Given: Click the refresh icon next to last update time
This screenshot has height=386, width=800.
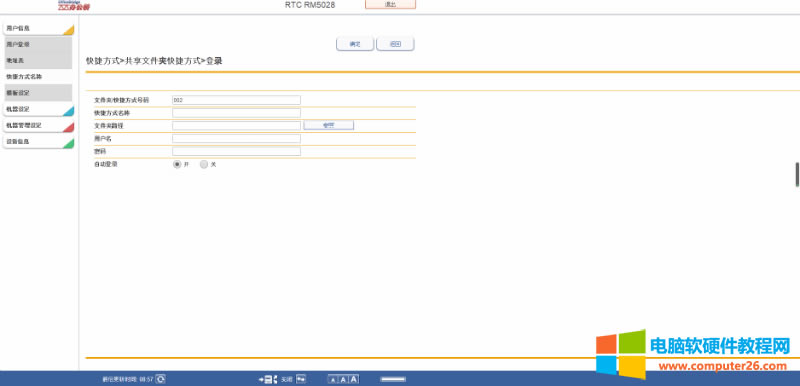Looking at the screenshot, I should [x=160, y=379].
